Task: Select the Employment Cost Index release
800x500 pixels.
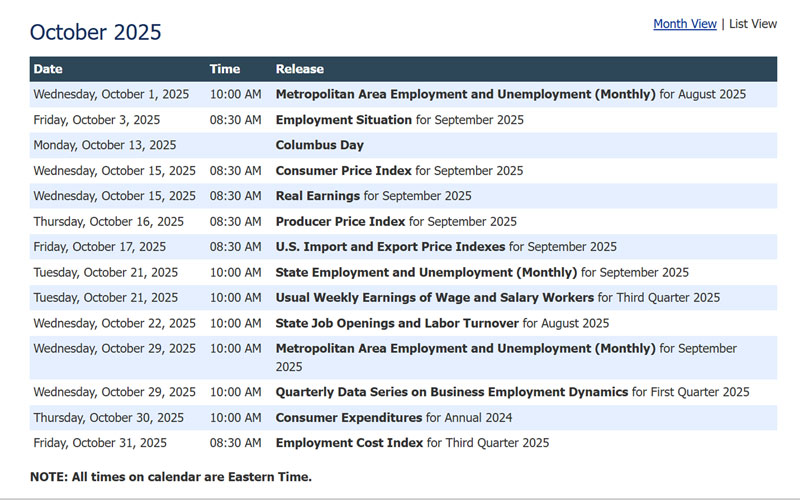Action: click(x=349, y=443)
